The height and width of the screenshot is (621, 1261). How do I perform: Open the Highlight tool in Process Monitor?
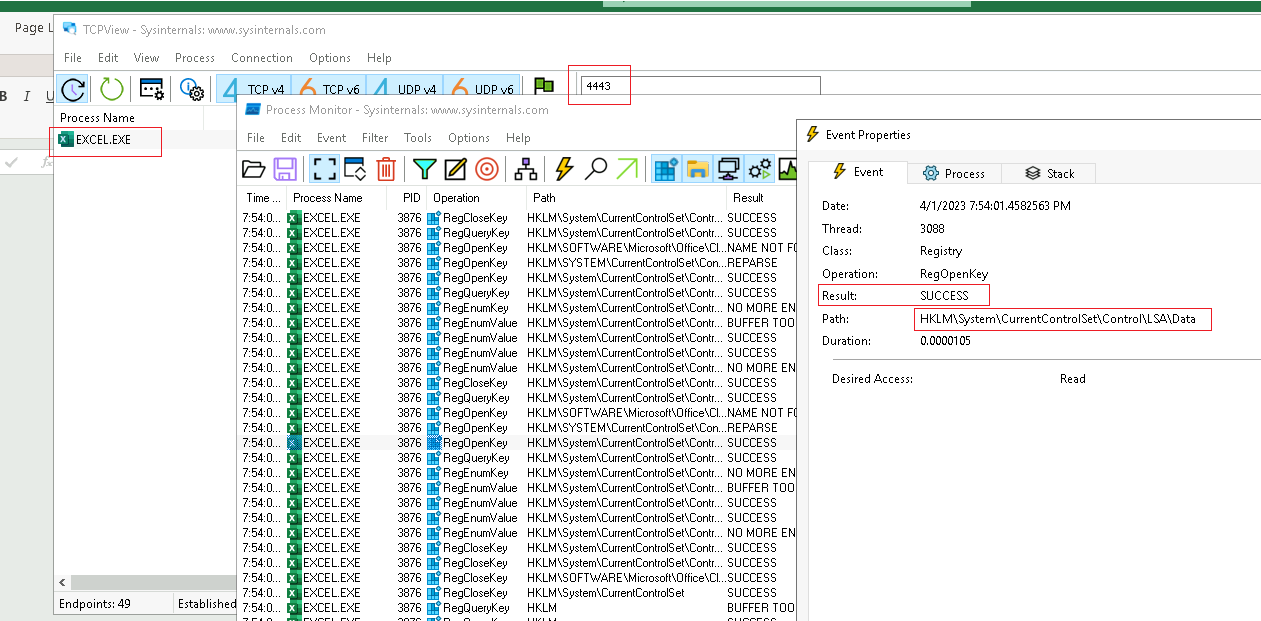(456, 169)
